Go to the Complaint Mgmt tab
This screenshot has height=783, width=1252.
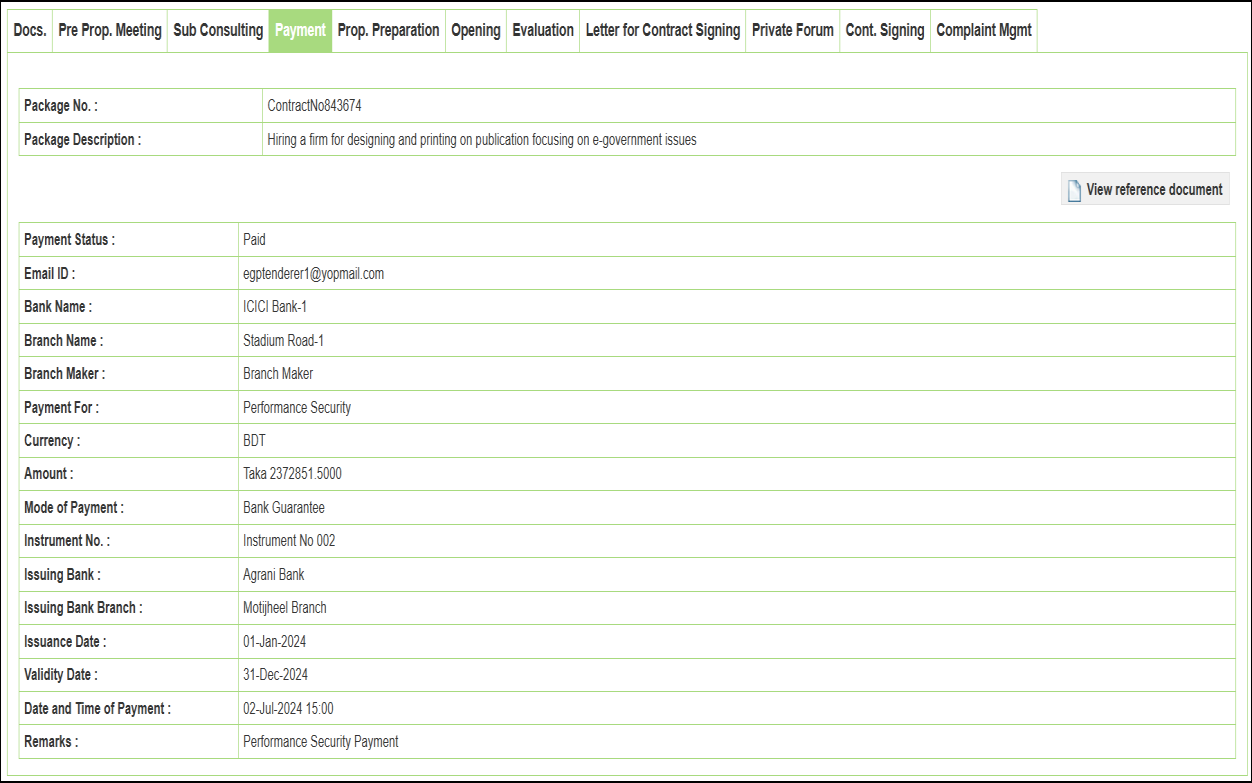click(x=984, y=31)
